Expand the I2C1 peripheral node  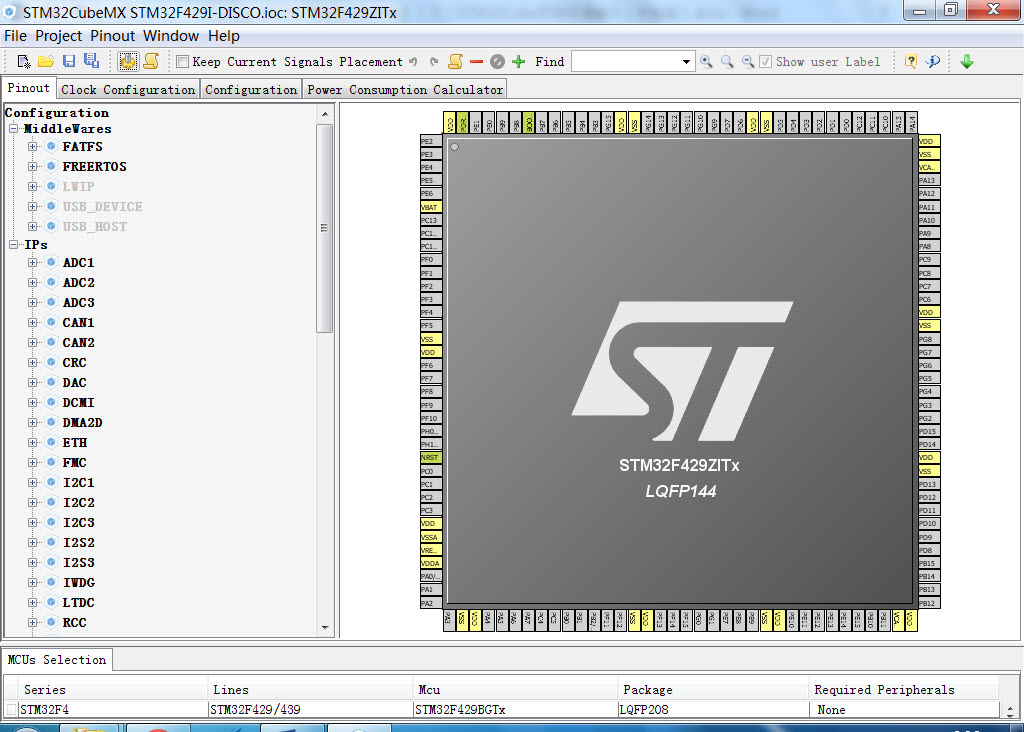point(33,483)
